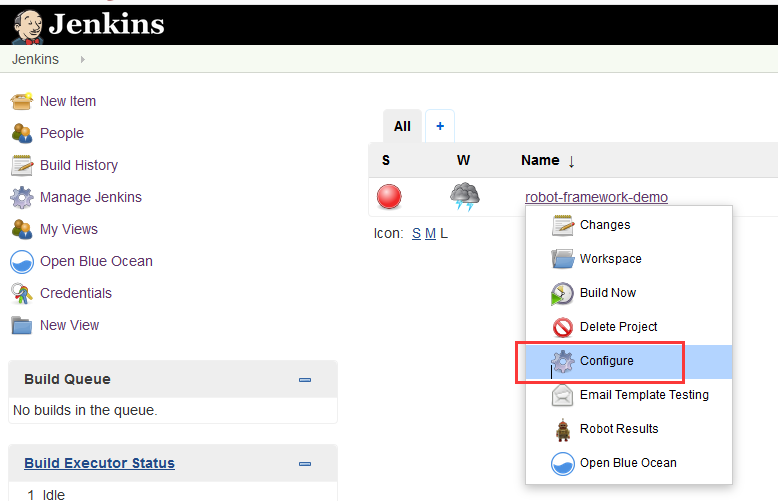Open the My Views link
Image resolution: width=778 pixels, height=501 pixels.
coord(69,230)
